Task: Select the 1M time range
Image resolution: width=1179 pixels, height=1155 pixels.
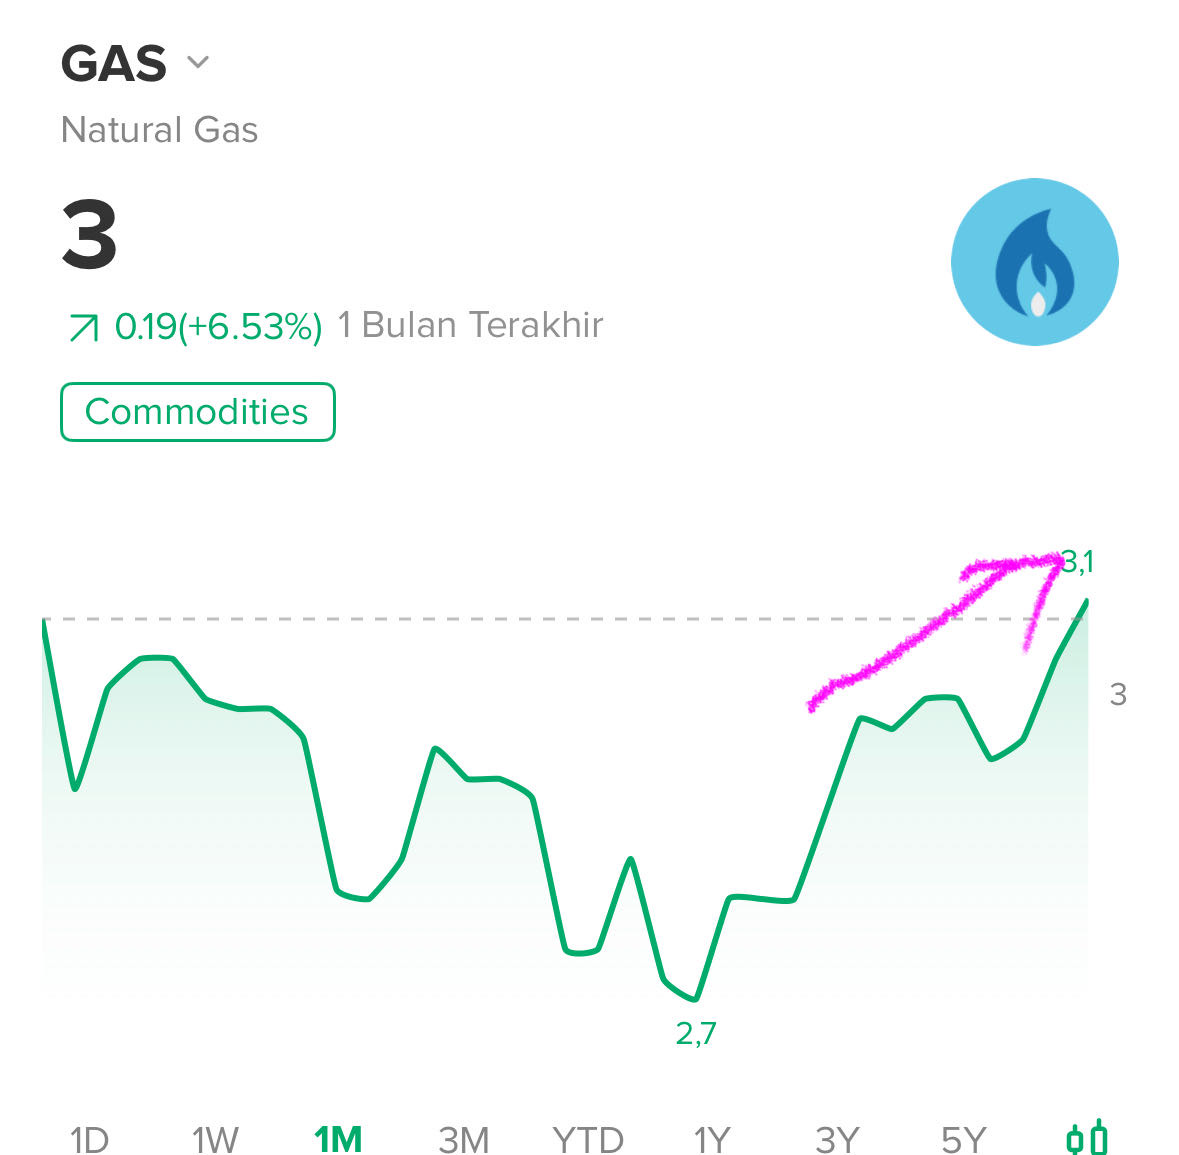Action: (x=338, y=1140)
